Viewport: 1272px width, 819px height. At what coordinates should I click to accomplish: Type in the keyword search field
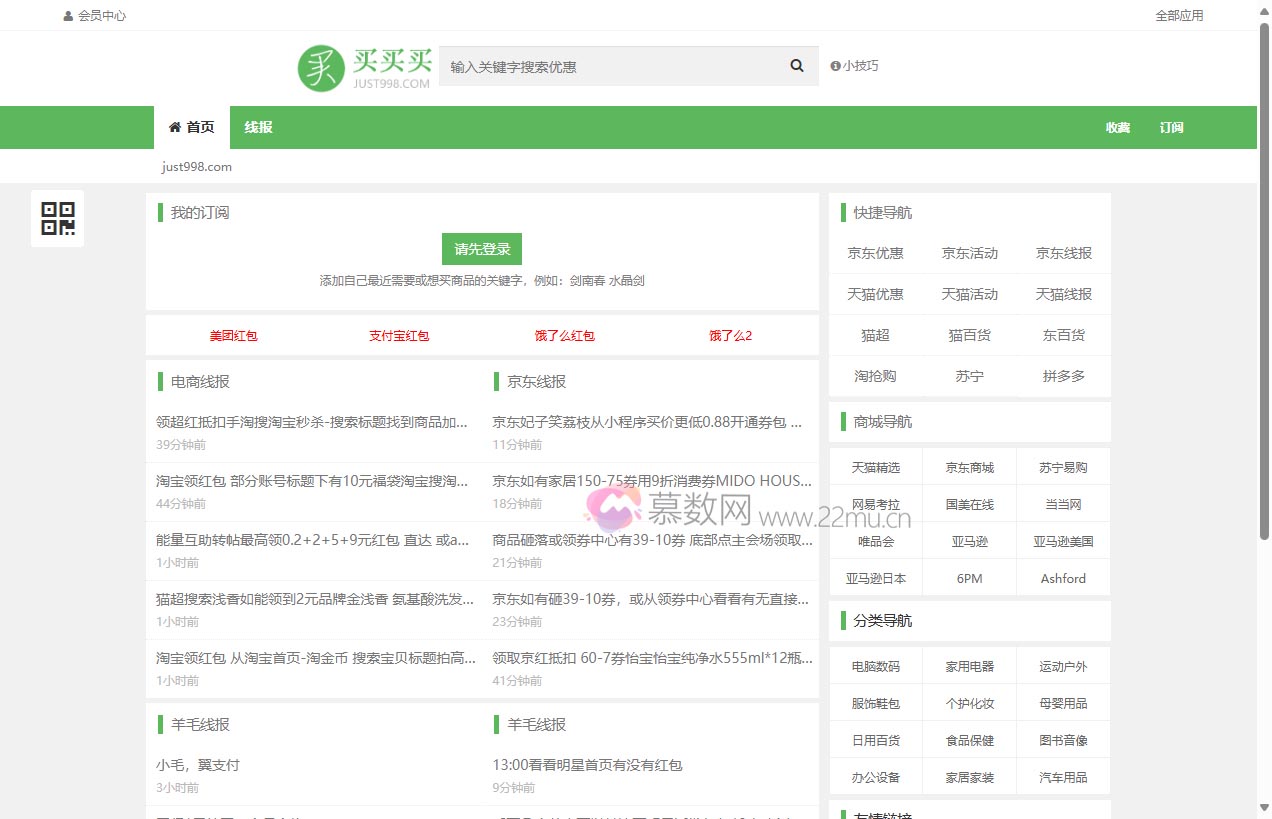point(610,67)
